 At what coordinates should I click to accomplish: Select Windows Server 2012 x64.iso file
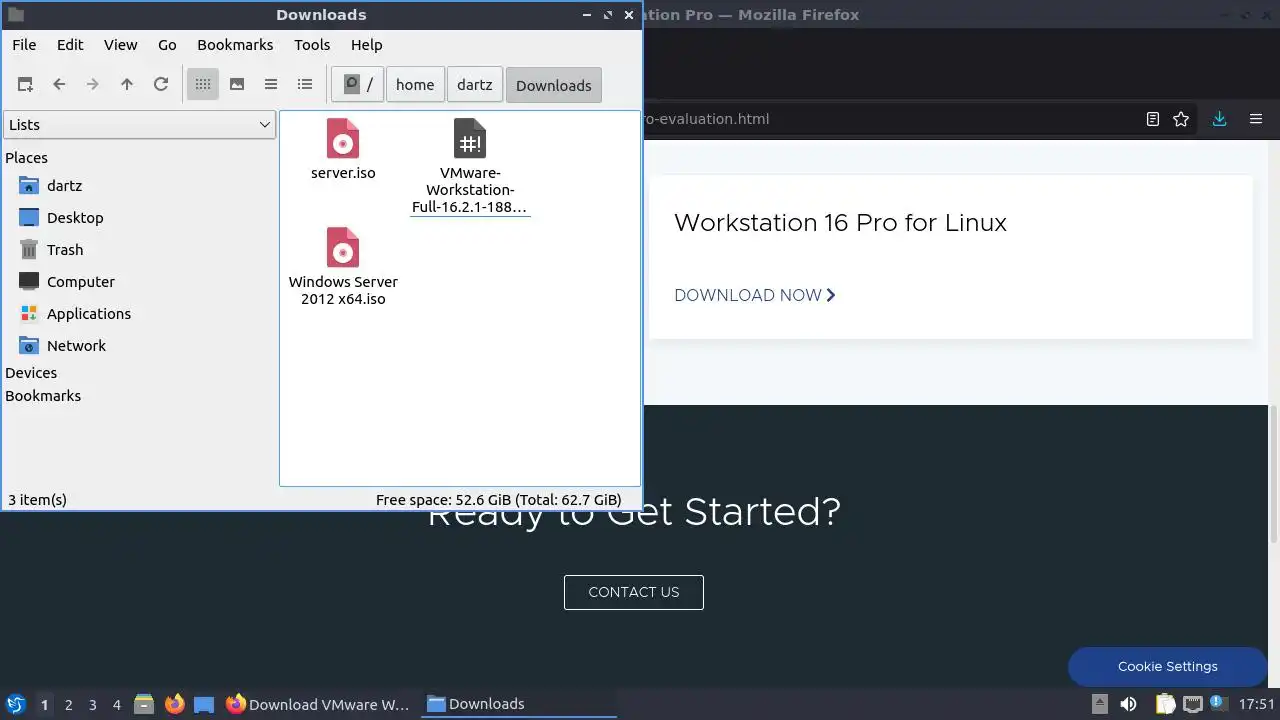pyautogui.click(x=343, y=266)
